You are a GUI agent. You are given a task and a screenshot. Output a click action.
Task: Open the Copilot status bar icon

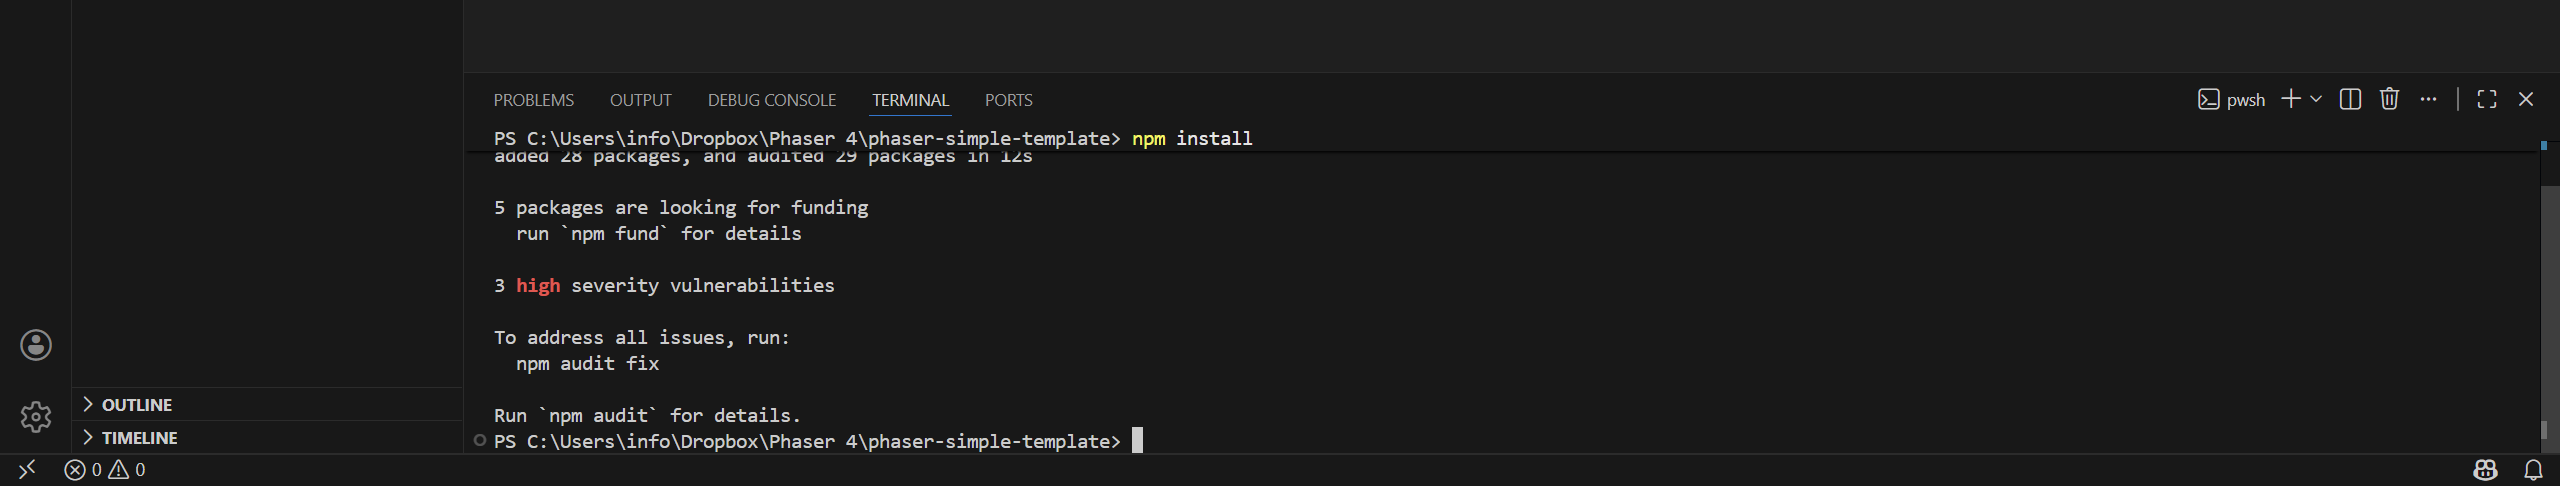[2485, 470]
